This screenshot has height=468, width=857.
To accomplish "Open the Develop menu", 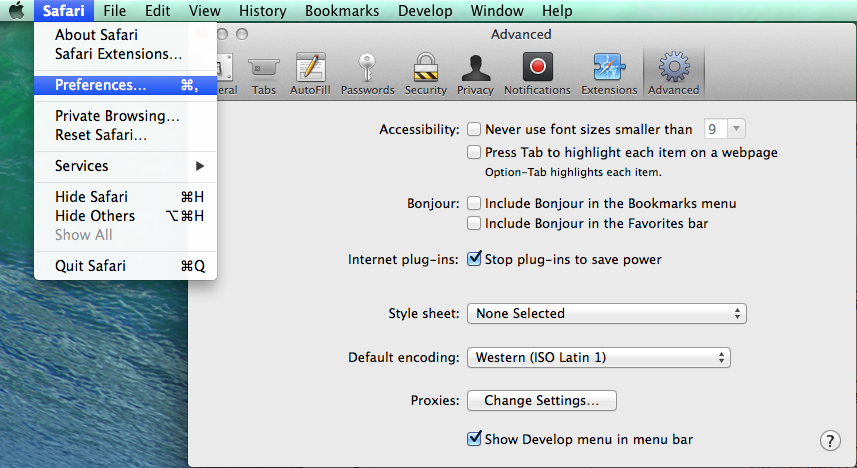I will pyautogui.click(x=425, y=10).
